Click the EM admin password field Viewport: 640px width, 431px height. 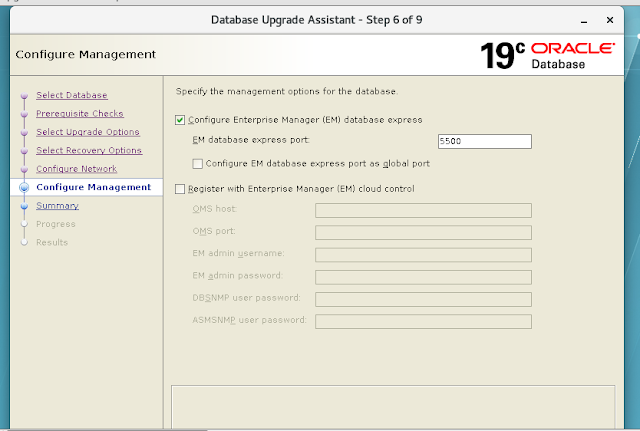pyautogui.click(x=423, y=277)
